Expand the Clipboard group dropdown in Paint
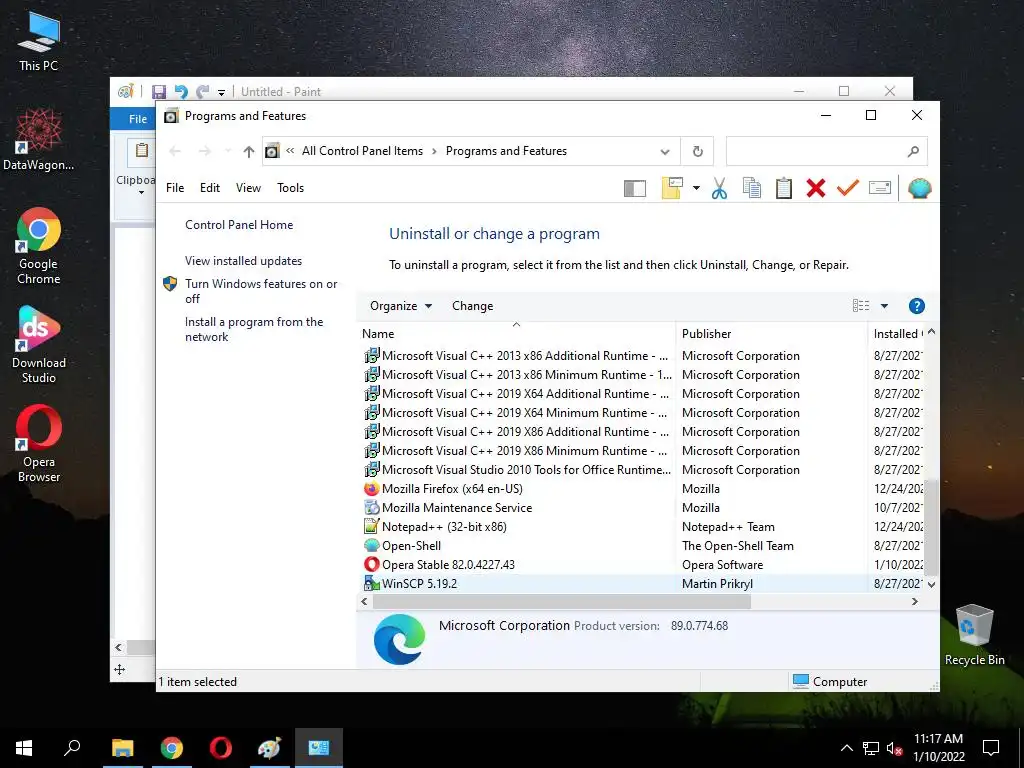This screenshot has height=768, width=1024. pyautogui.click(x=141, y=193)
